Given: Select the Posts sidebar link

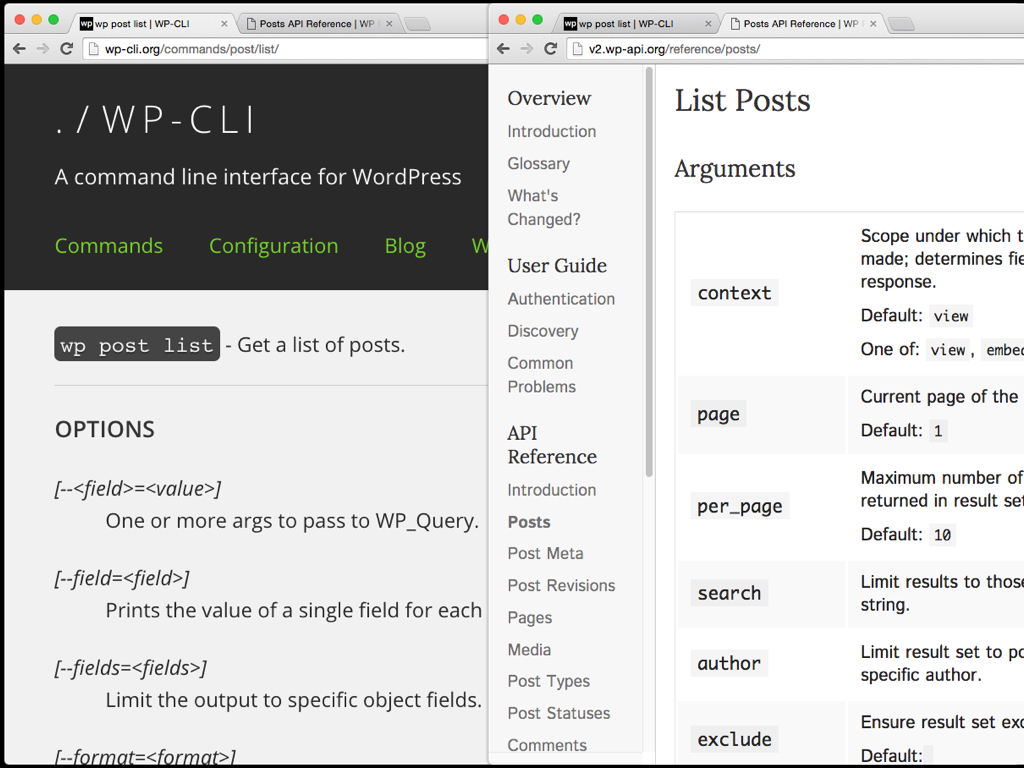Looking at the screenshot, I should coord(529,522).
